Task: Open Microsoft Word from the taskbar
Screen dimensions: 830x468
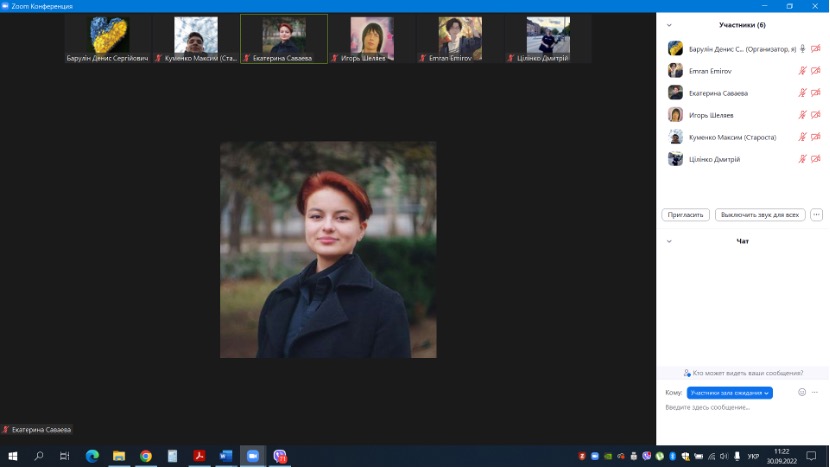Action: coord(226,456)
